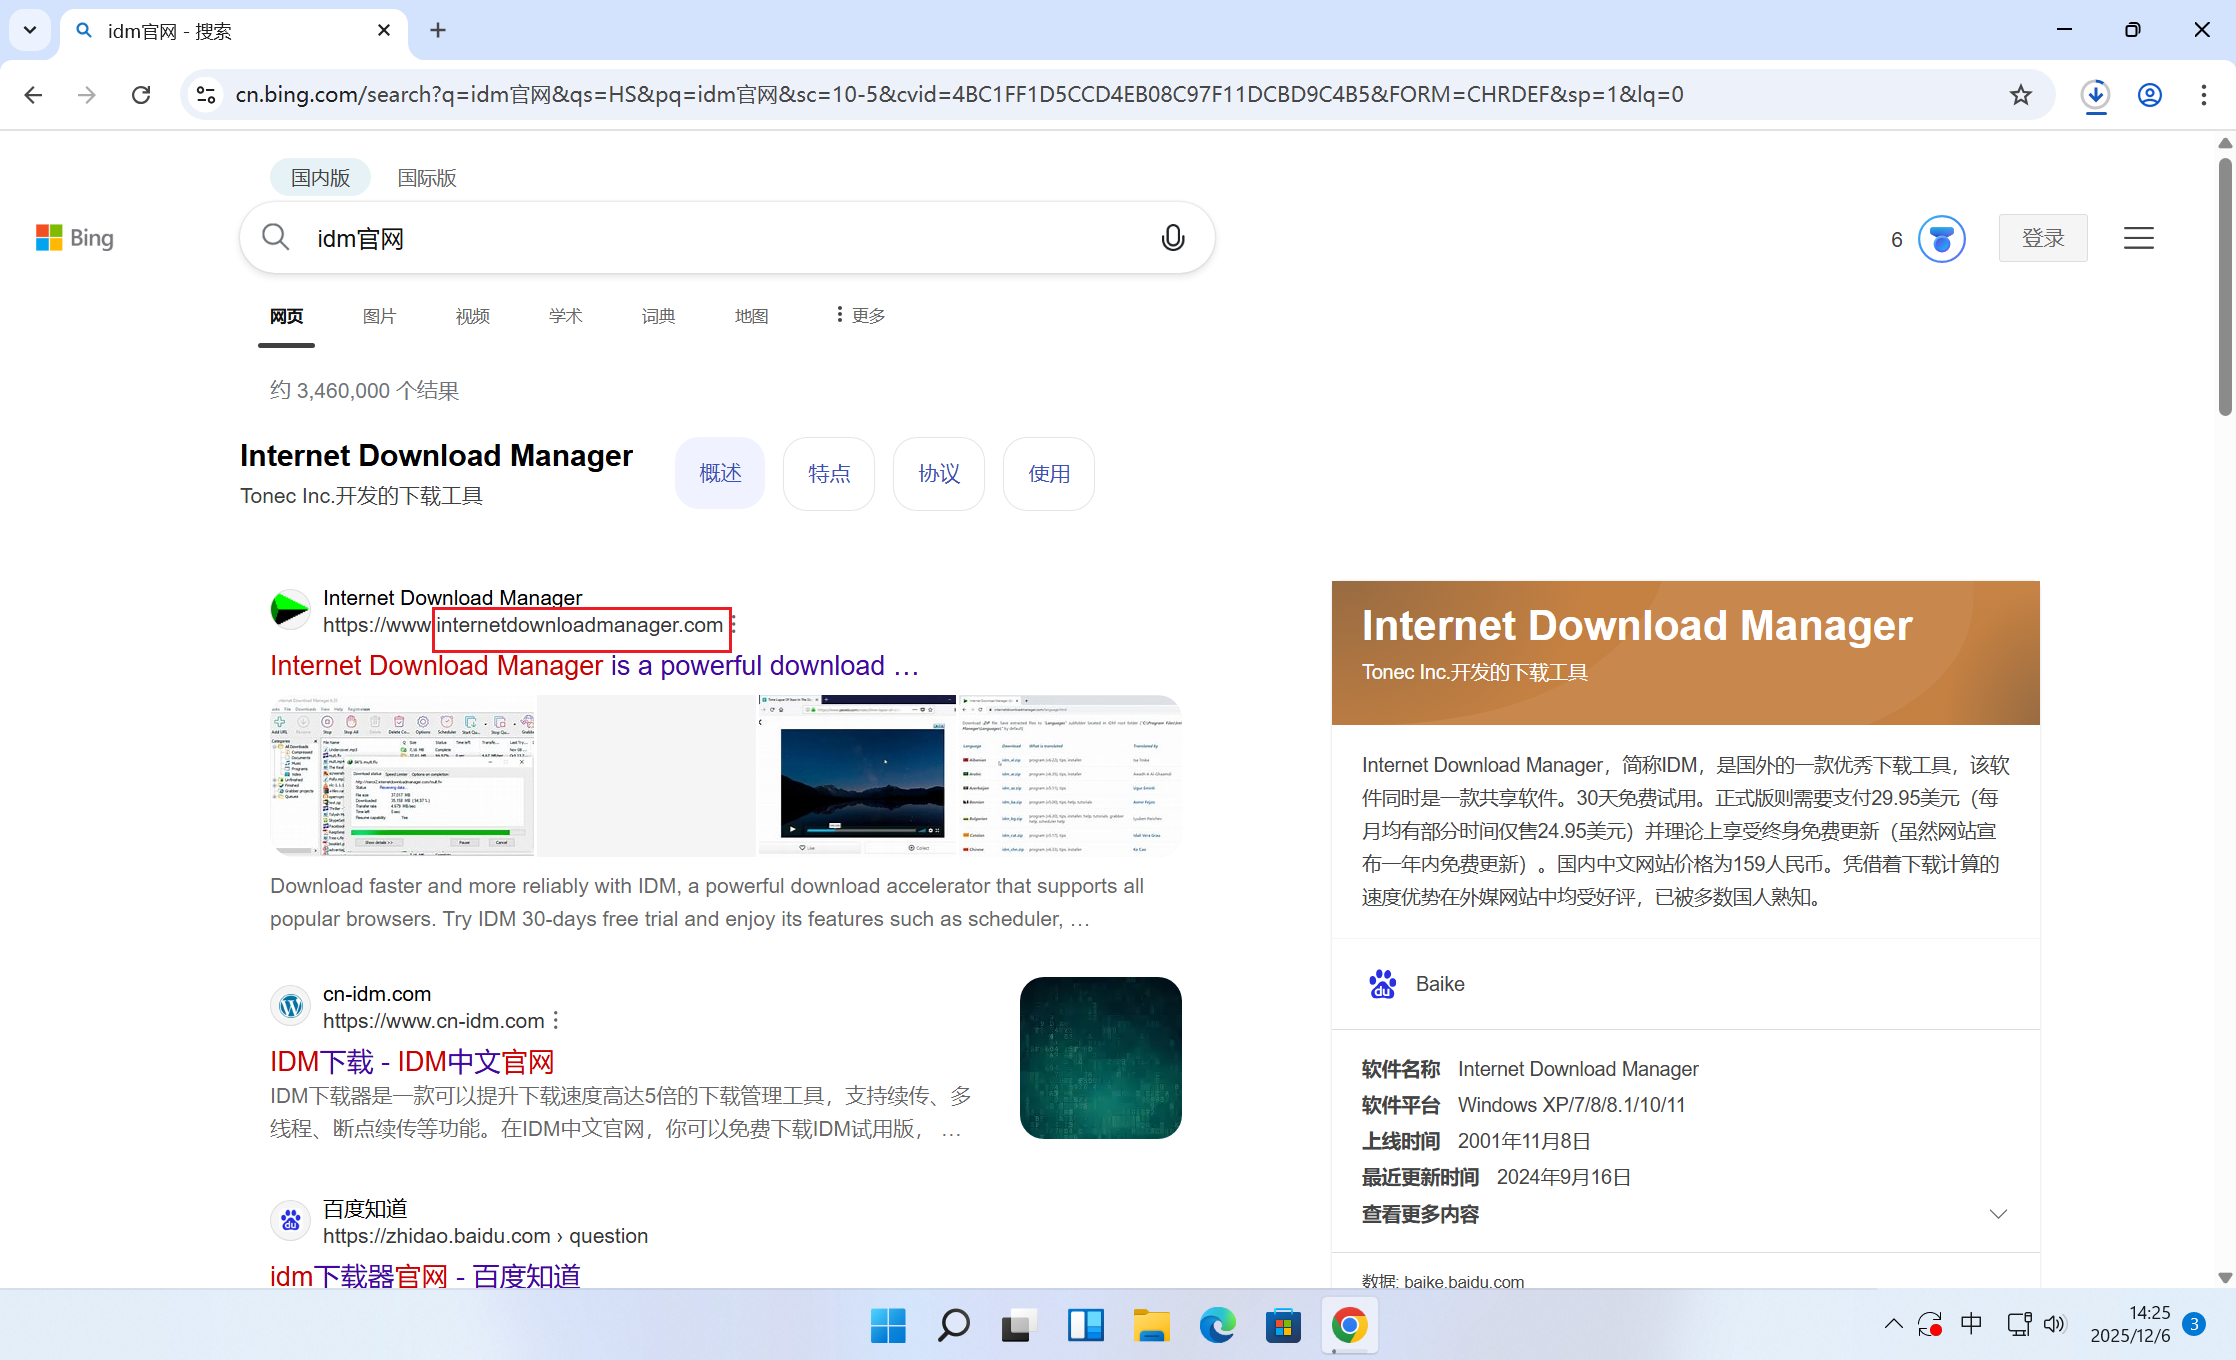Click the Bing Rewards medal icon

pos(1941,239)
